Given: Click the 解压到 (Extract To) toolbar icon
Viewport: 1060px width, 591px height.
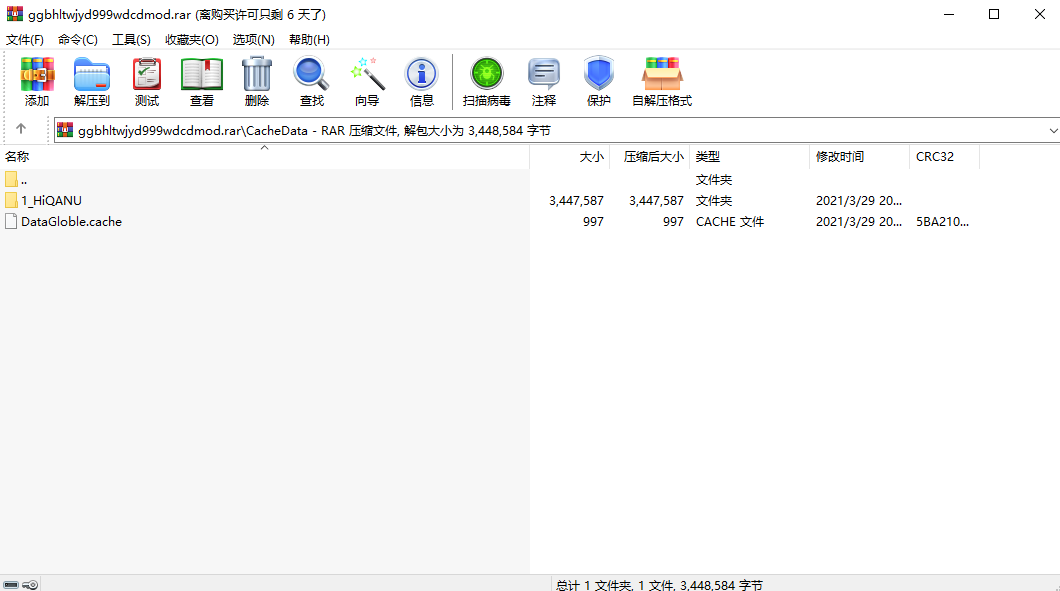Looking at the screenshot, I should coord(92,74).
